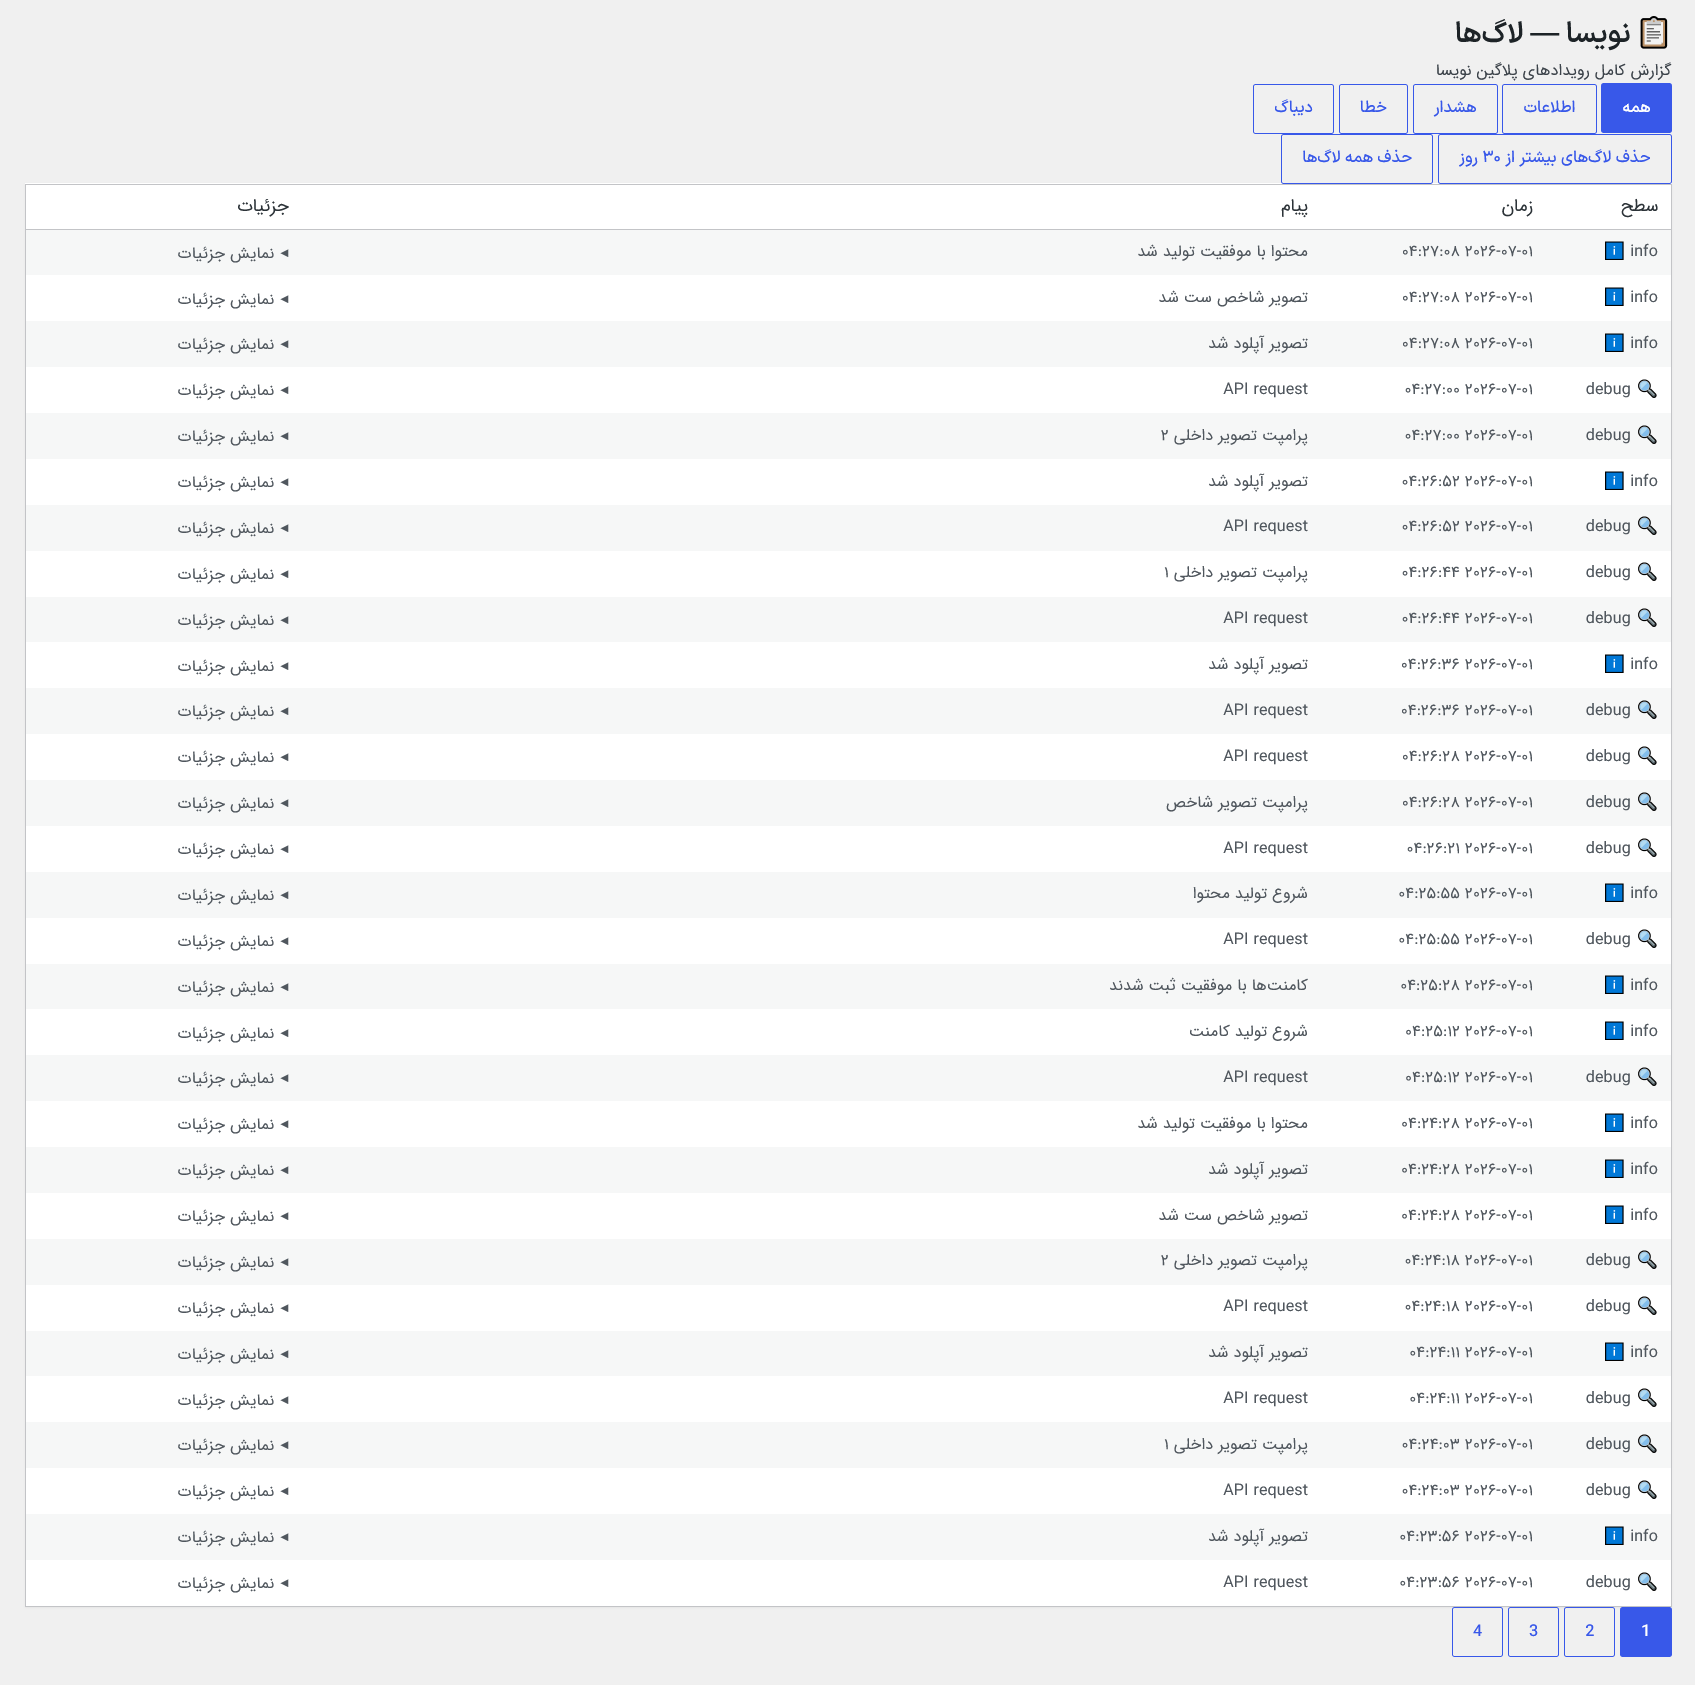1695x1685 pixels.
Task: Click debug magnifier icon of 04:26:44 پرامپت تصویر داخلی ۱ row
Action: tap(1647, 572)
